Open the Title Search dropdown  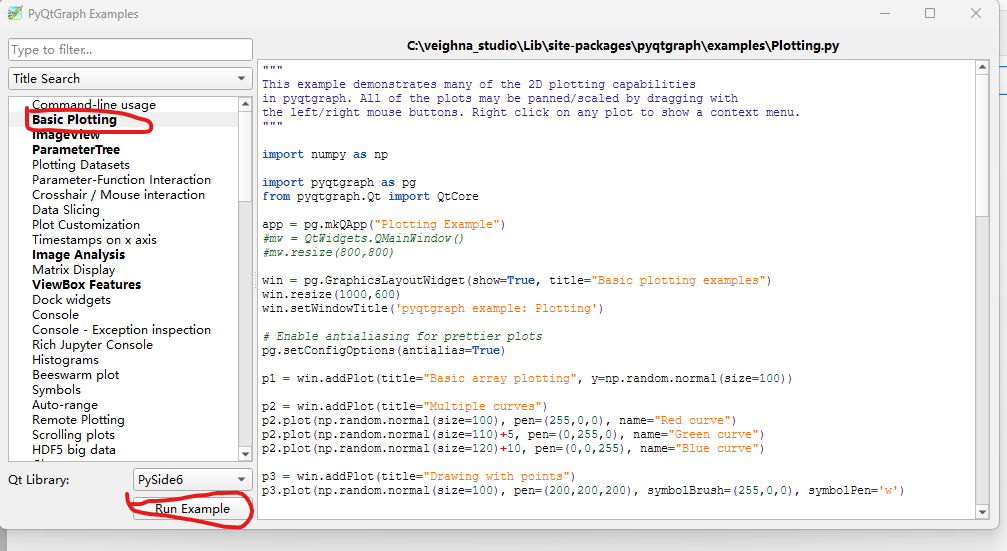(x=130, y=78)
